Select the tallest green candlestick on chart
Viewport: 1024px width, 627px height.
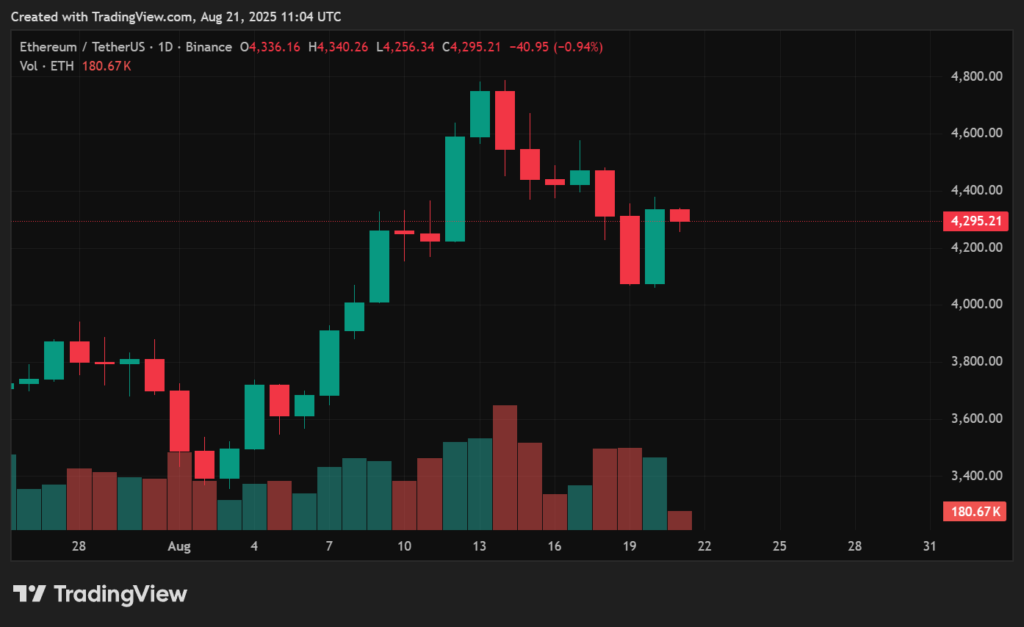455,188
